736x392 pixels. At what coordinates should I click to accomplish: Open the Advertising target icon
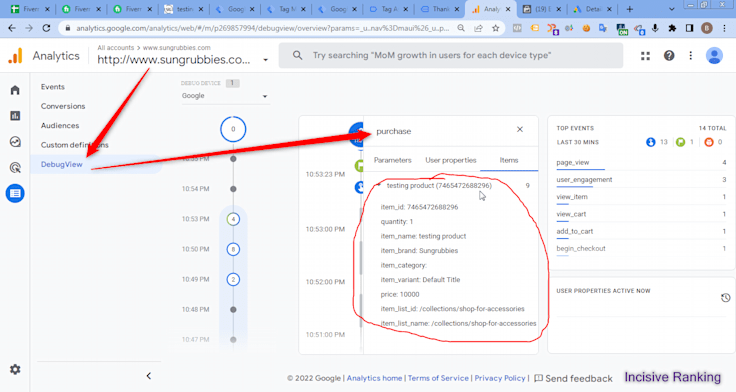click(15, 167)
